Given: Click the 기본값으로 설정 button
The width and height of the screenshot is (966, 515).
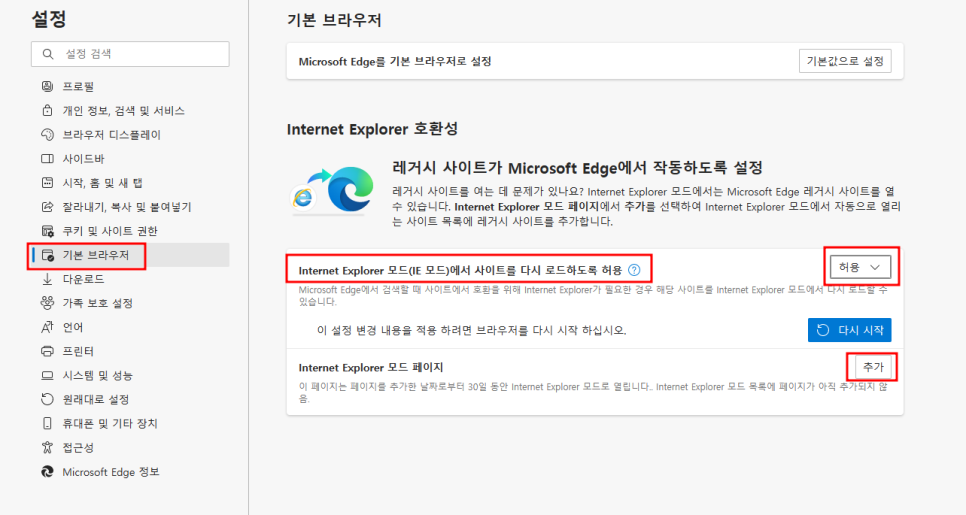Looking at the screenshot, I should [x=845, y=61].
